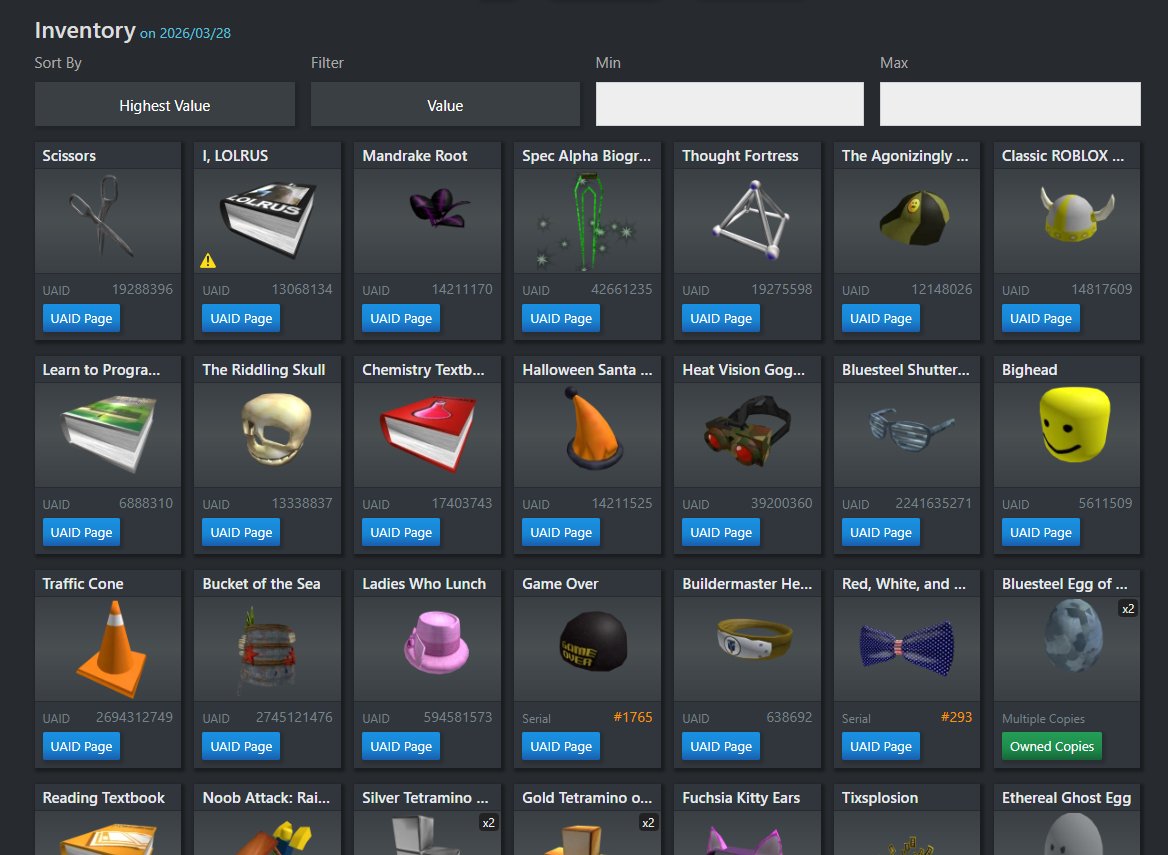
Task: Open UAID Page for Bluesteel Shutter shades
Action: point(880,532)
